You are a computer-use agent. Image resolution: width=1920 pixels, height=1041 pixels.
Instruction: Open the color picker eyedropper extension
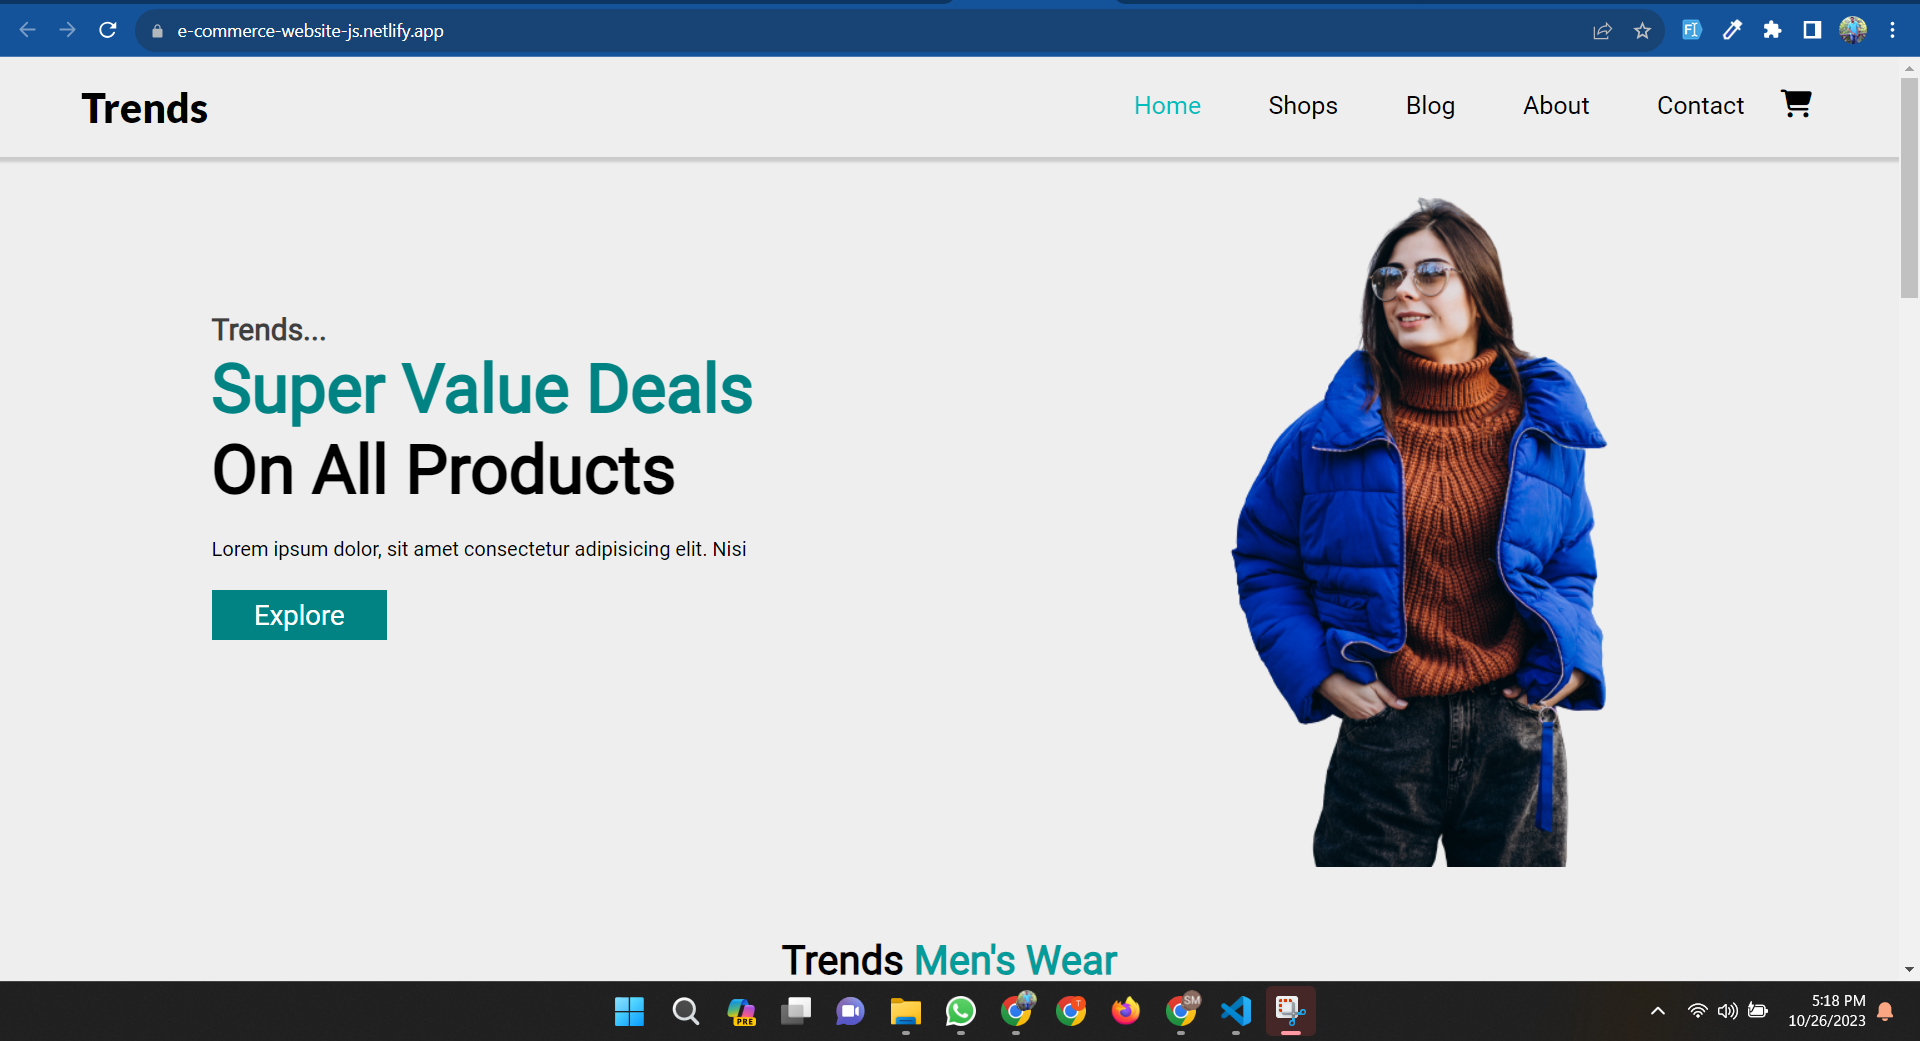pos(1732,30)
